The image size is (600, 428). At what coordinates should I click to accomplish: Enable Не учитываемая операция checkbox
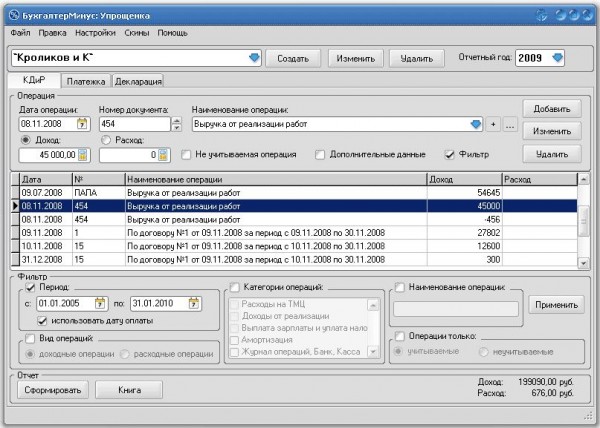pos(187,155)
